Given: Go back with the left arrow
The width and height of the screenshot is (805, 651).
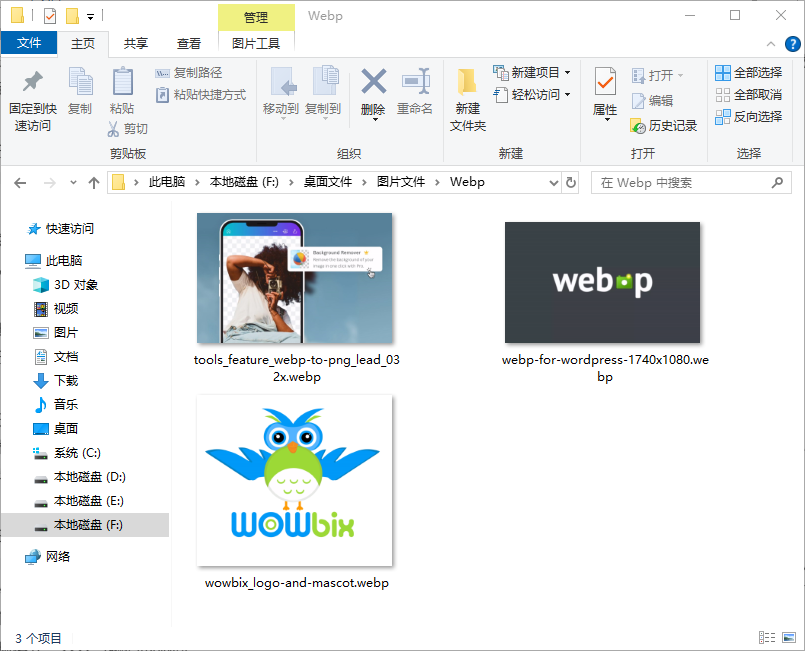Looking at the screenshot, I should (20, 183).
